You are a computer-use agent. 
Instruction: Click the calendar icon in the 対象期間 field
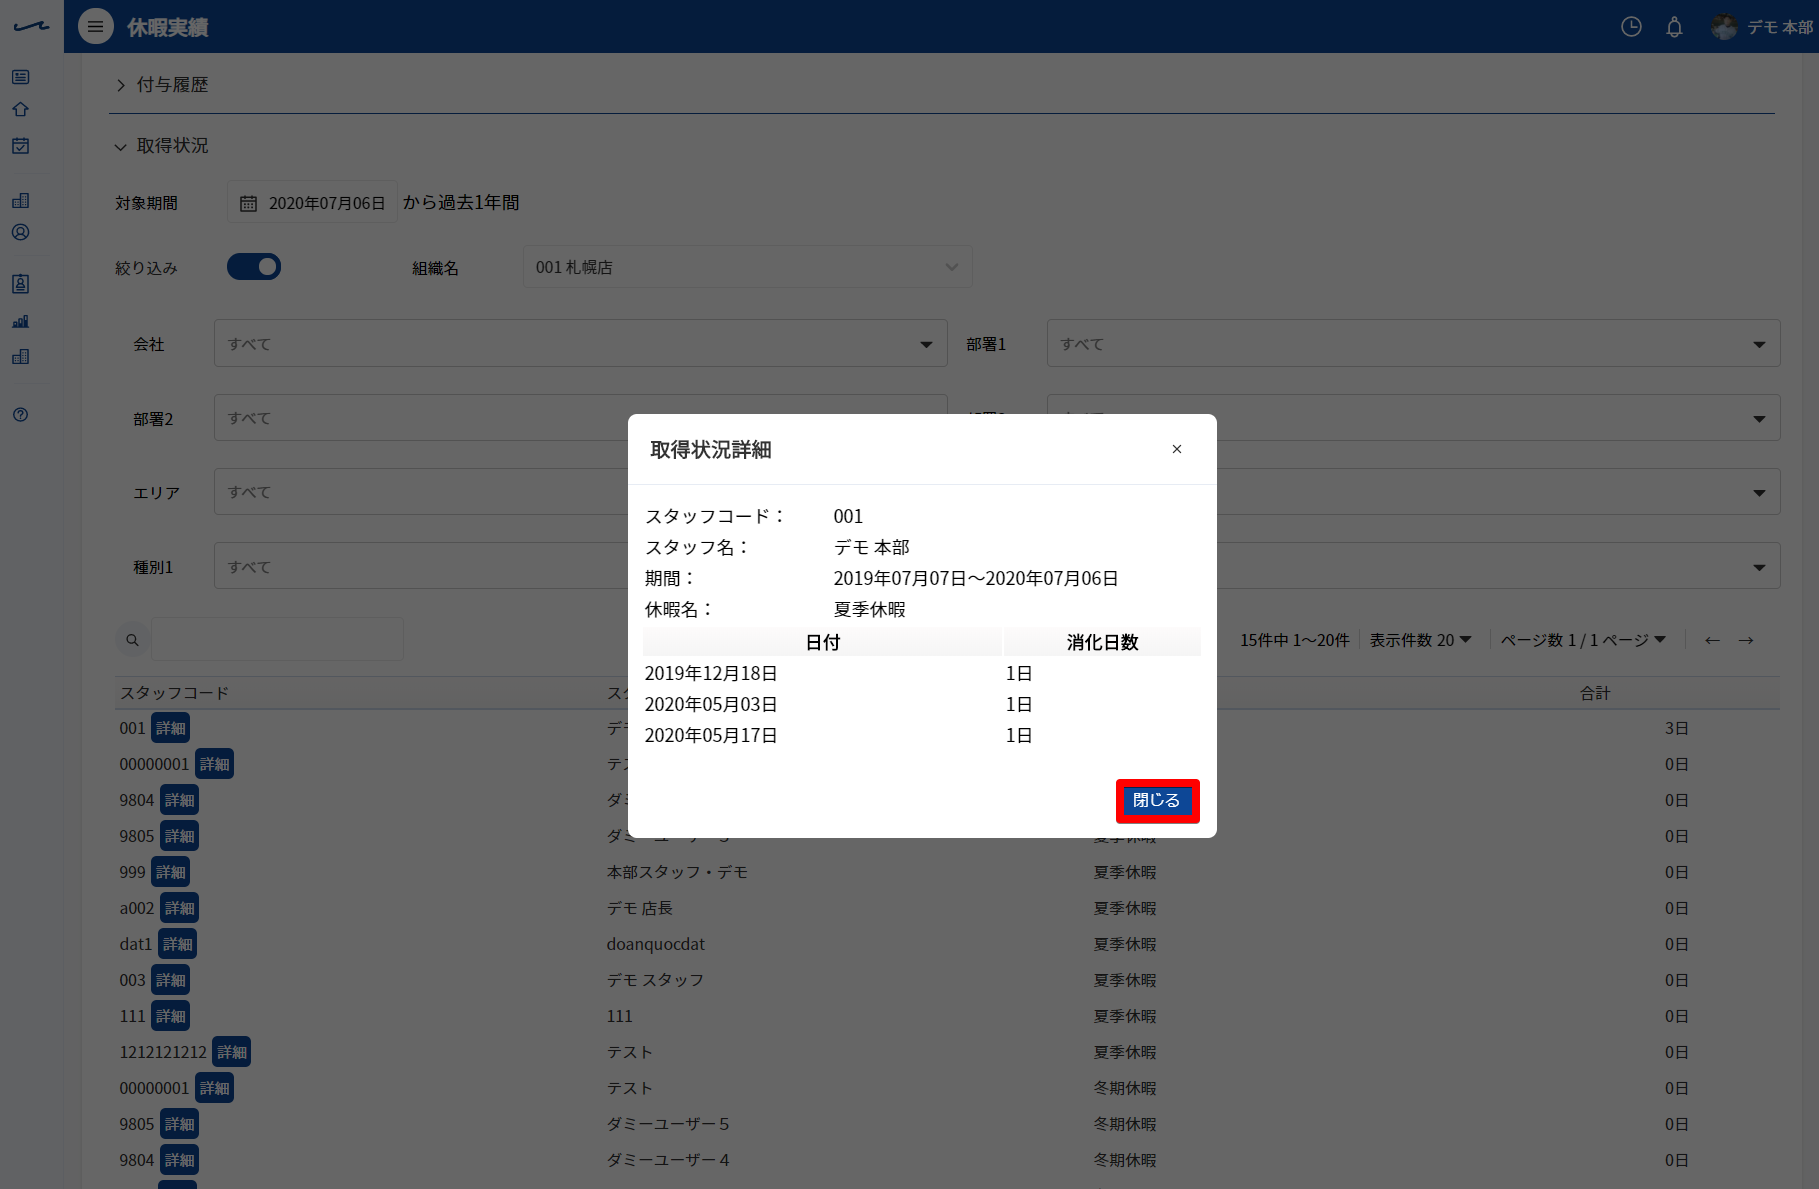coord(248,203)
